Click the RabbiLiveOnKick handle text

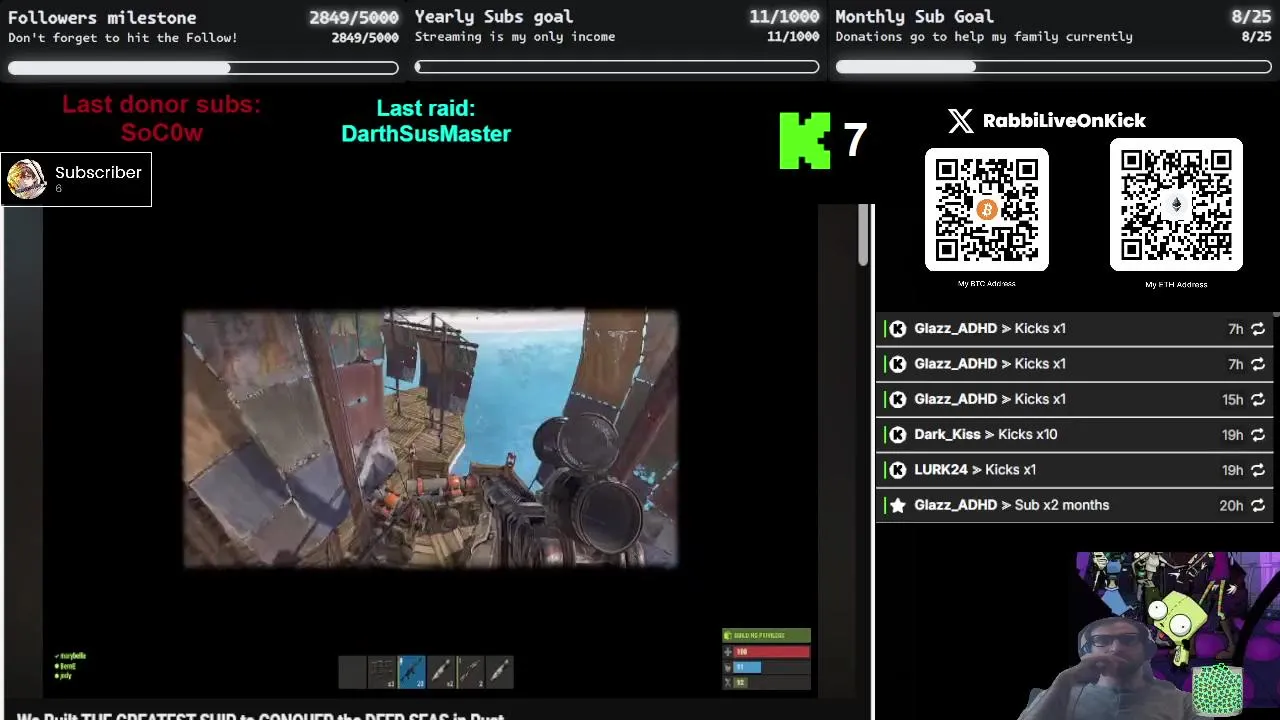pos(1064,121)
